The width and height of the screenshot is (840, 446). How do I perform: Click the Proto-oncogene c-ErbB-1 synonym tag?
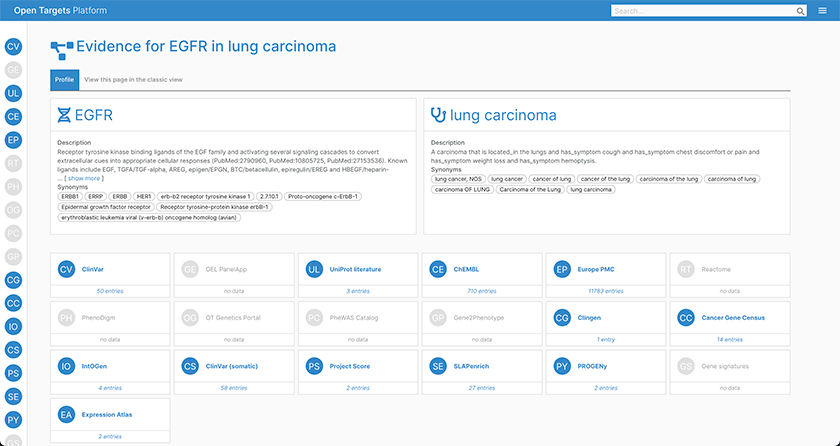323,196
